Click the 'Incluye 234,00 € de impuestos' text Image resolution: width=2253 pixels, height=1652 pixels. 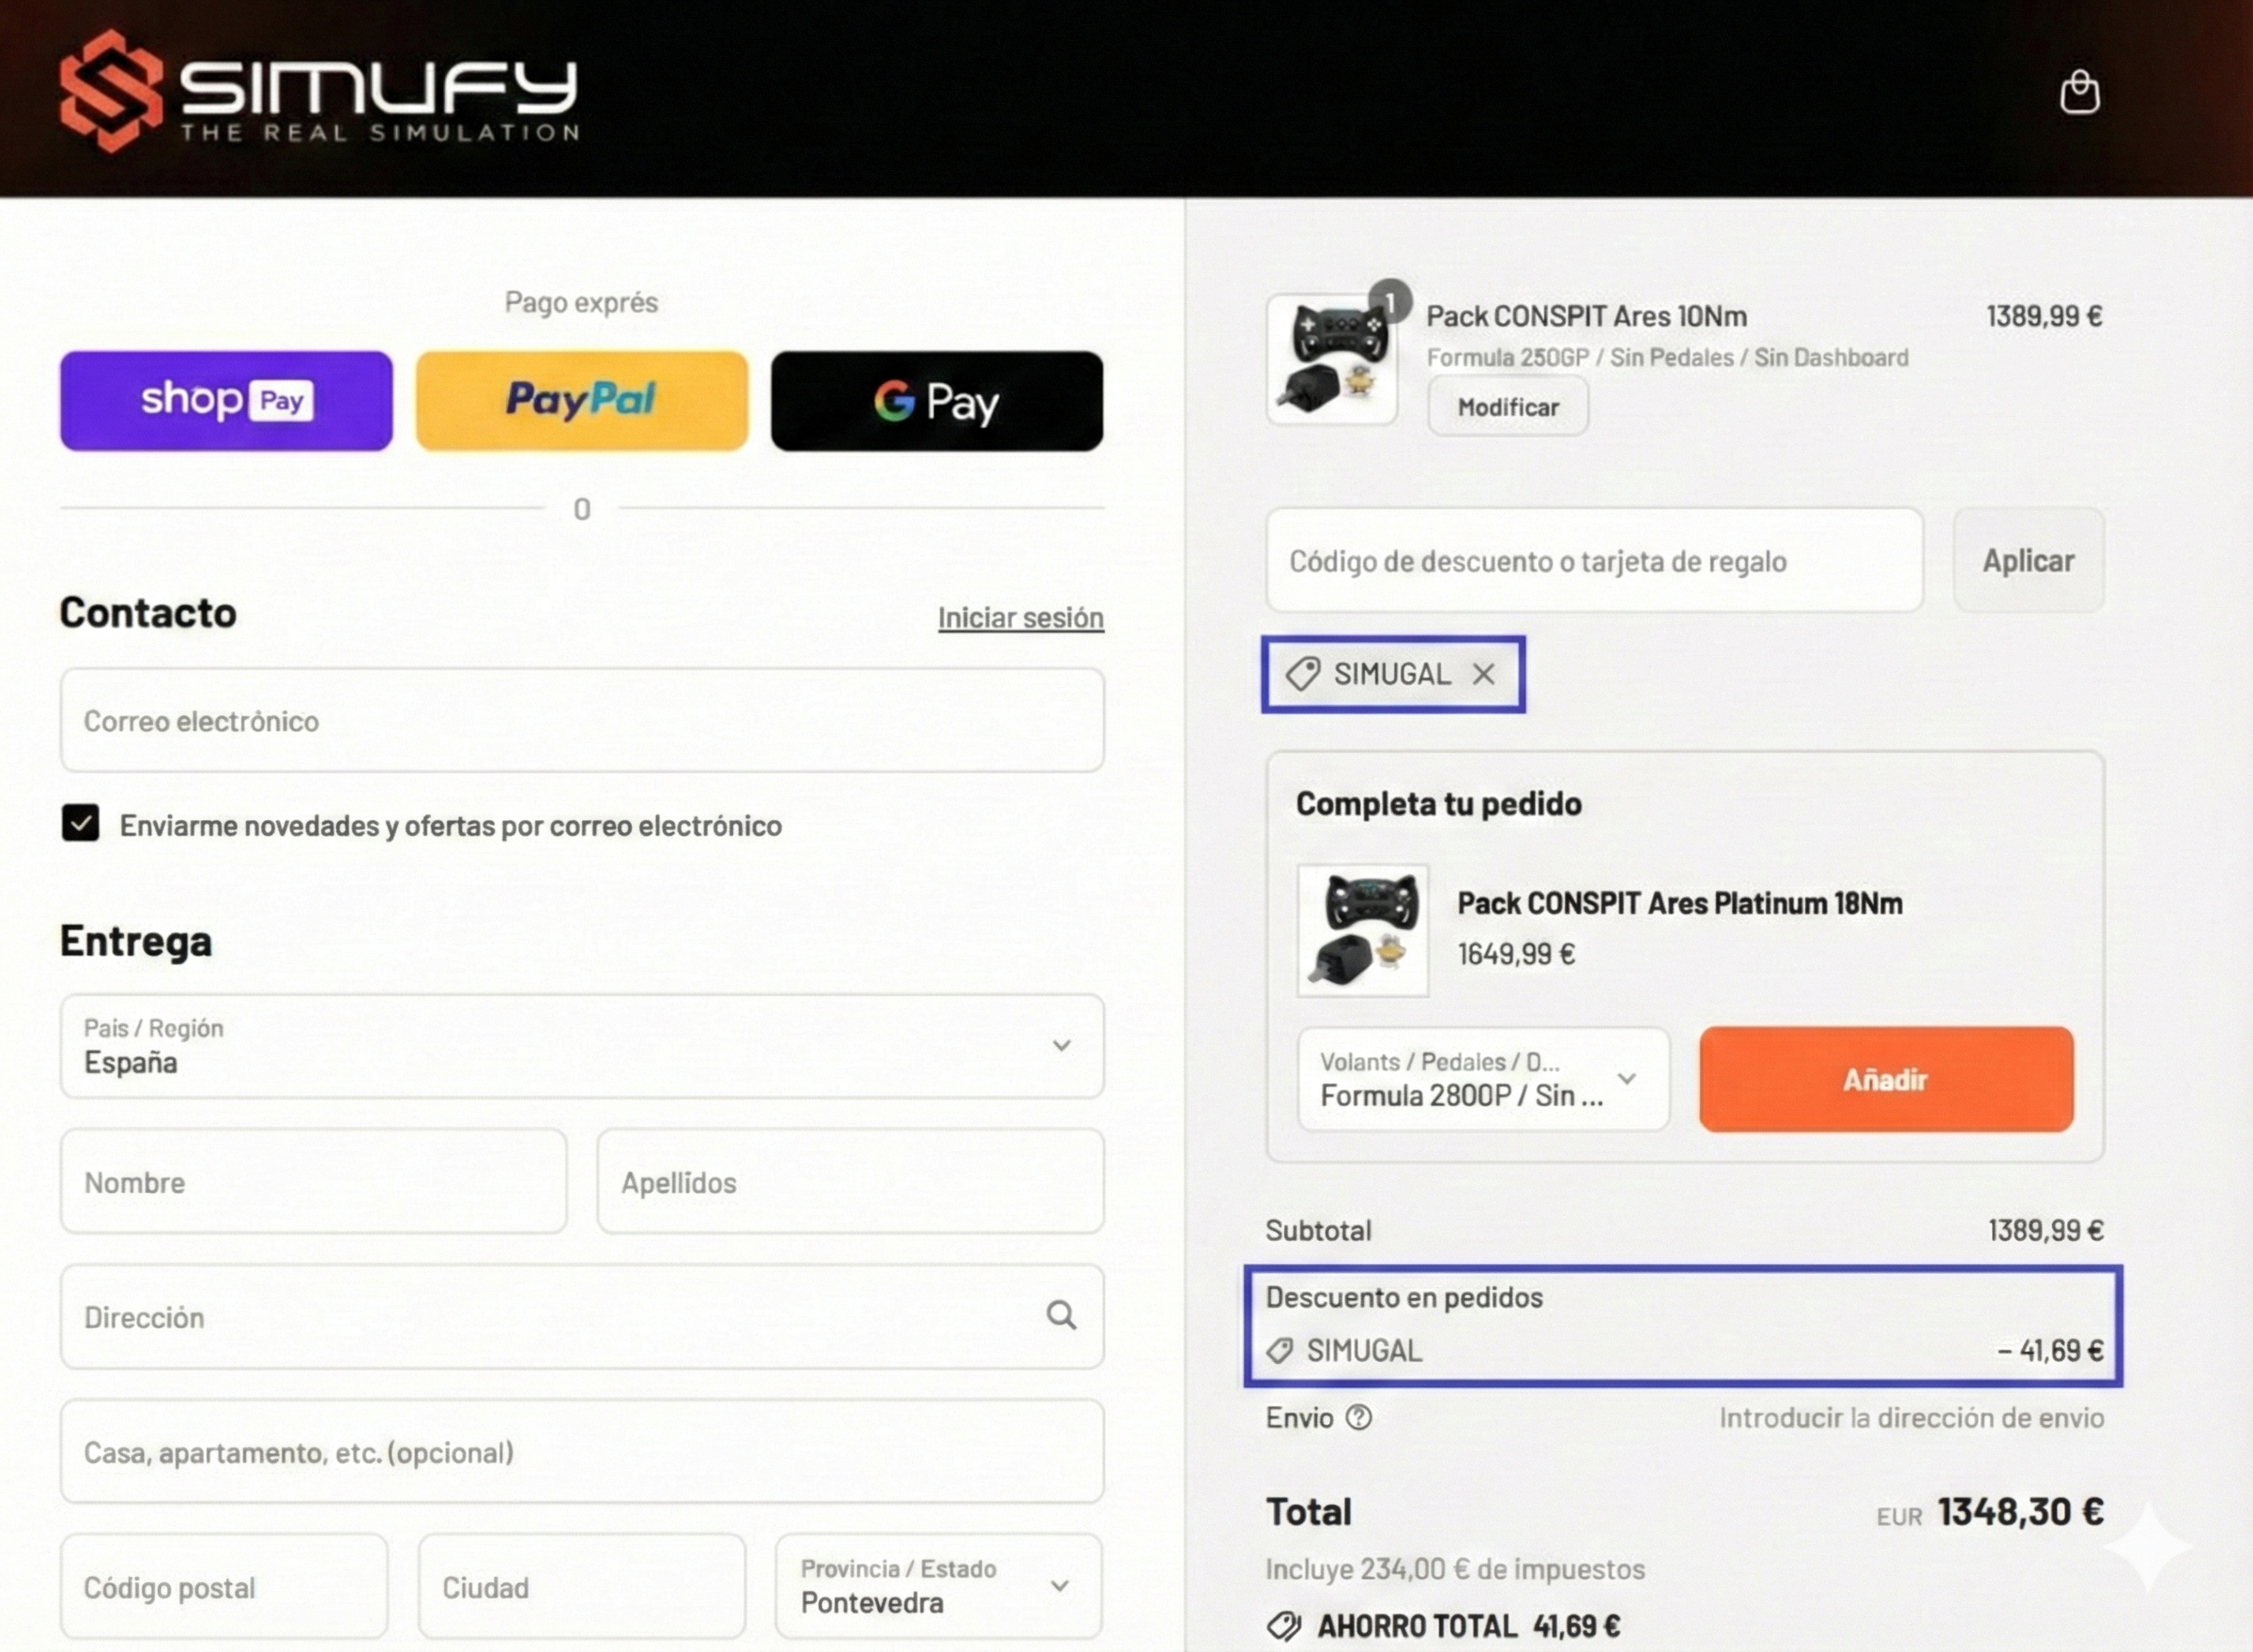click(x=1455, y=1569)
